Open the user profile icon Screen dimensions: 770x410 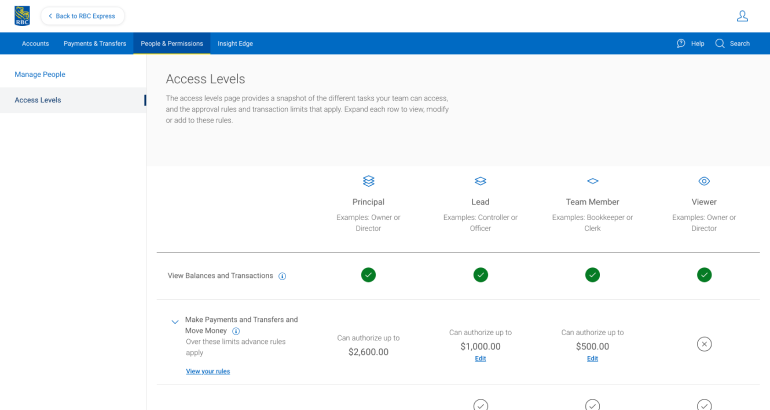click(742, 16)
